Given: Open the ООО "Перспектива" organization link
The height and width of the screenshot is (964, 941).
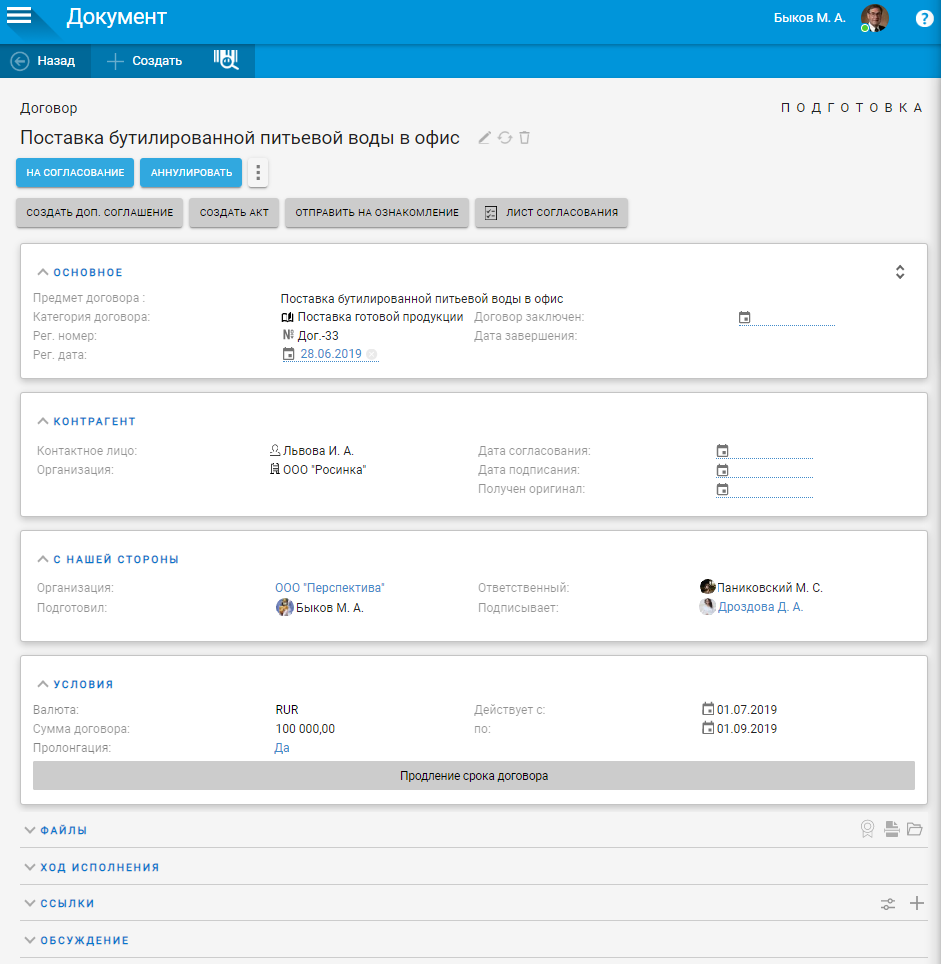Looking at the screenshot, I should click(x=330, y=588).
